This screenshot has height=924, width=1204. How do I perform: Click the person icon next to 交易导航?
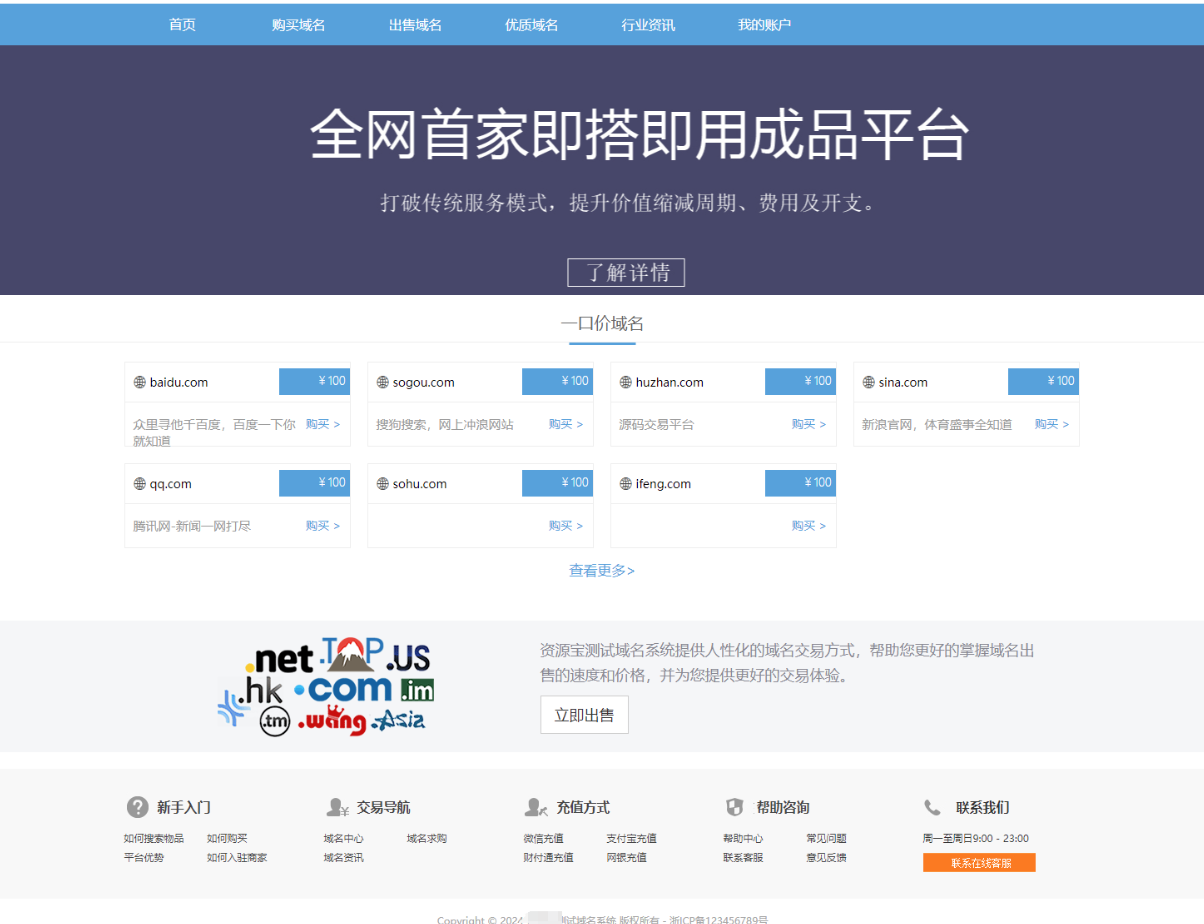pos(335,807)
